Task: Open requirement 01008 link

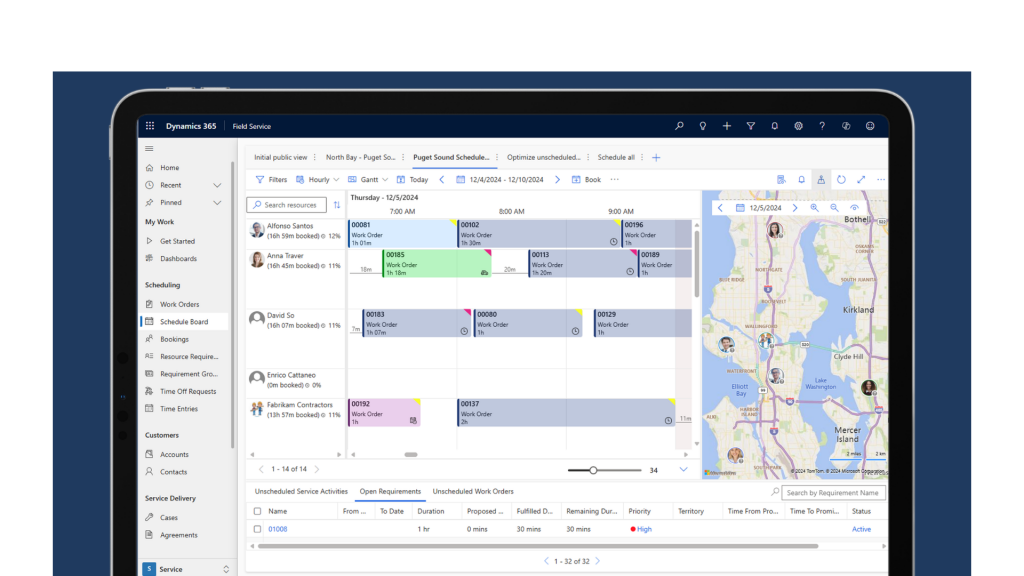Action: pos(277,529)
